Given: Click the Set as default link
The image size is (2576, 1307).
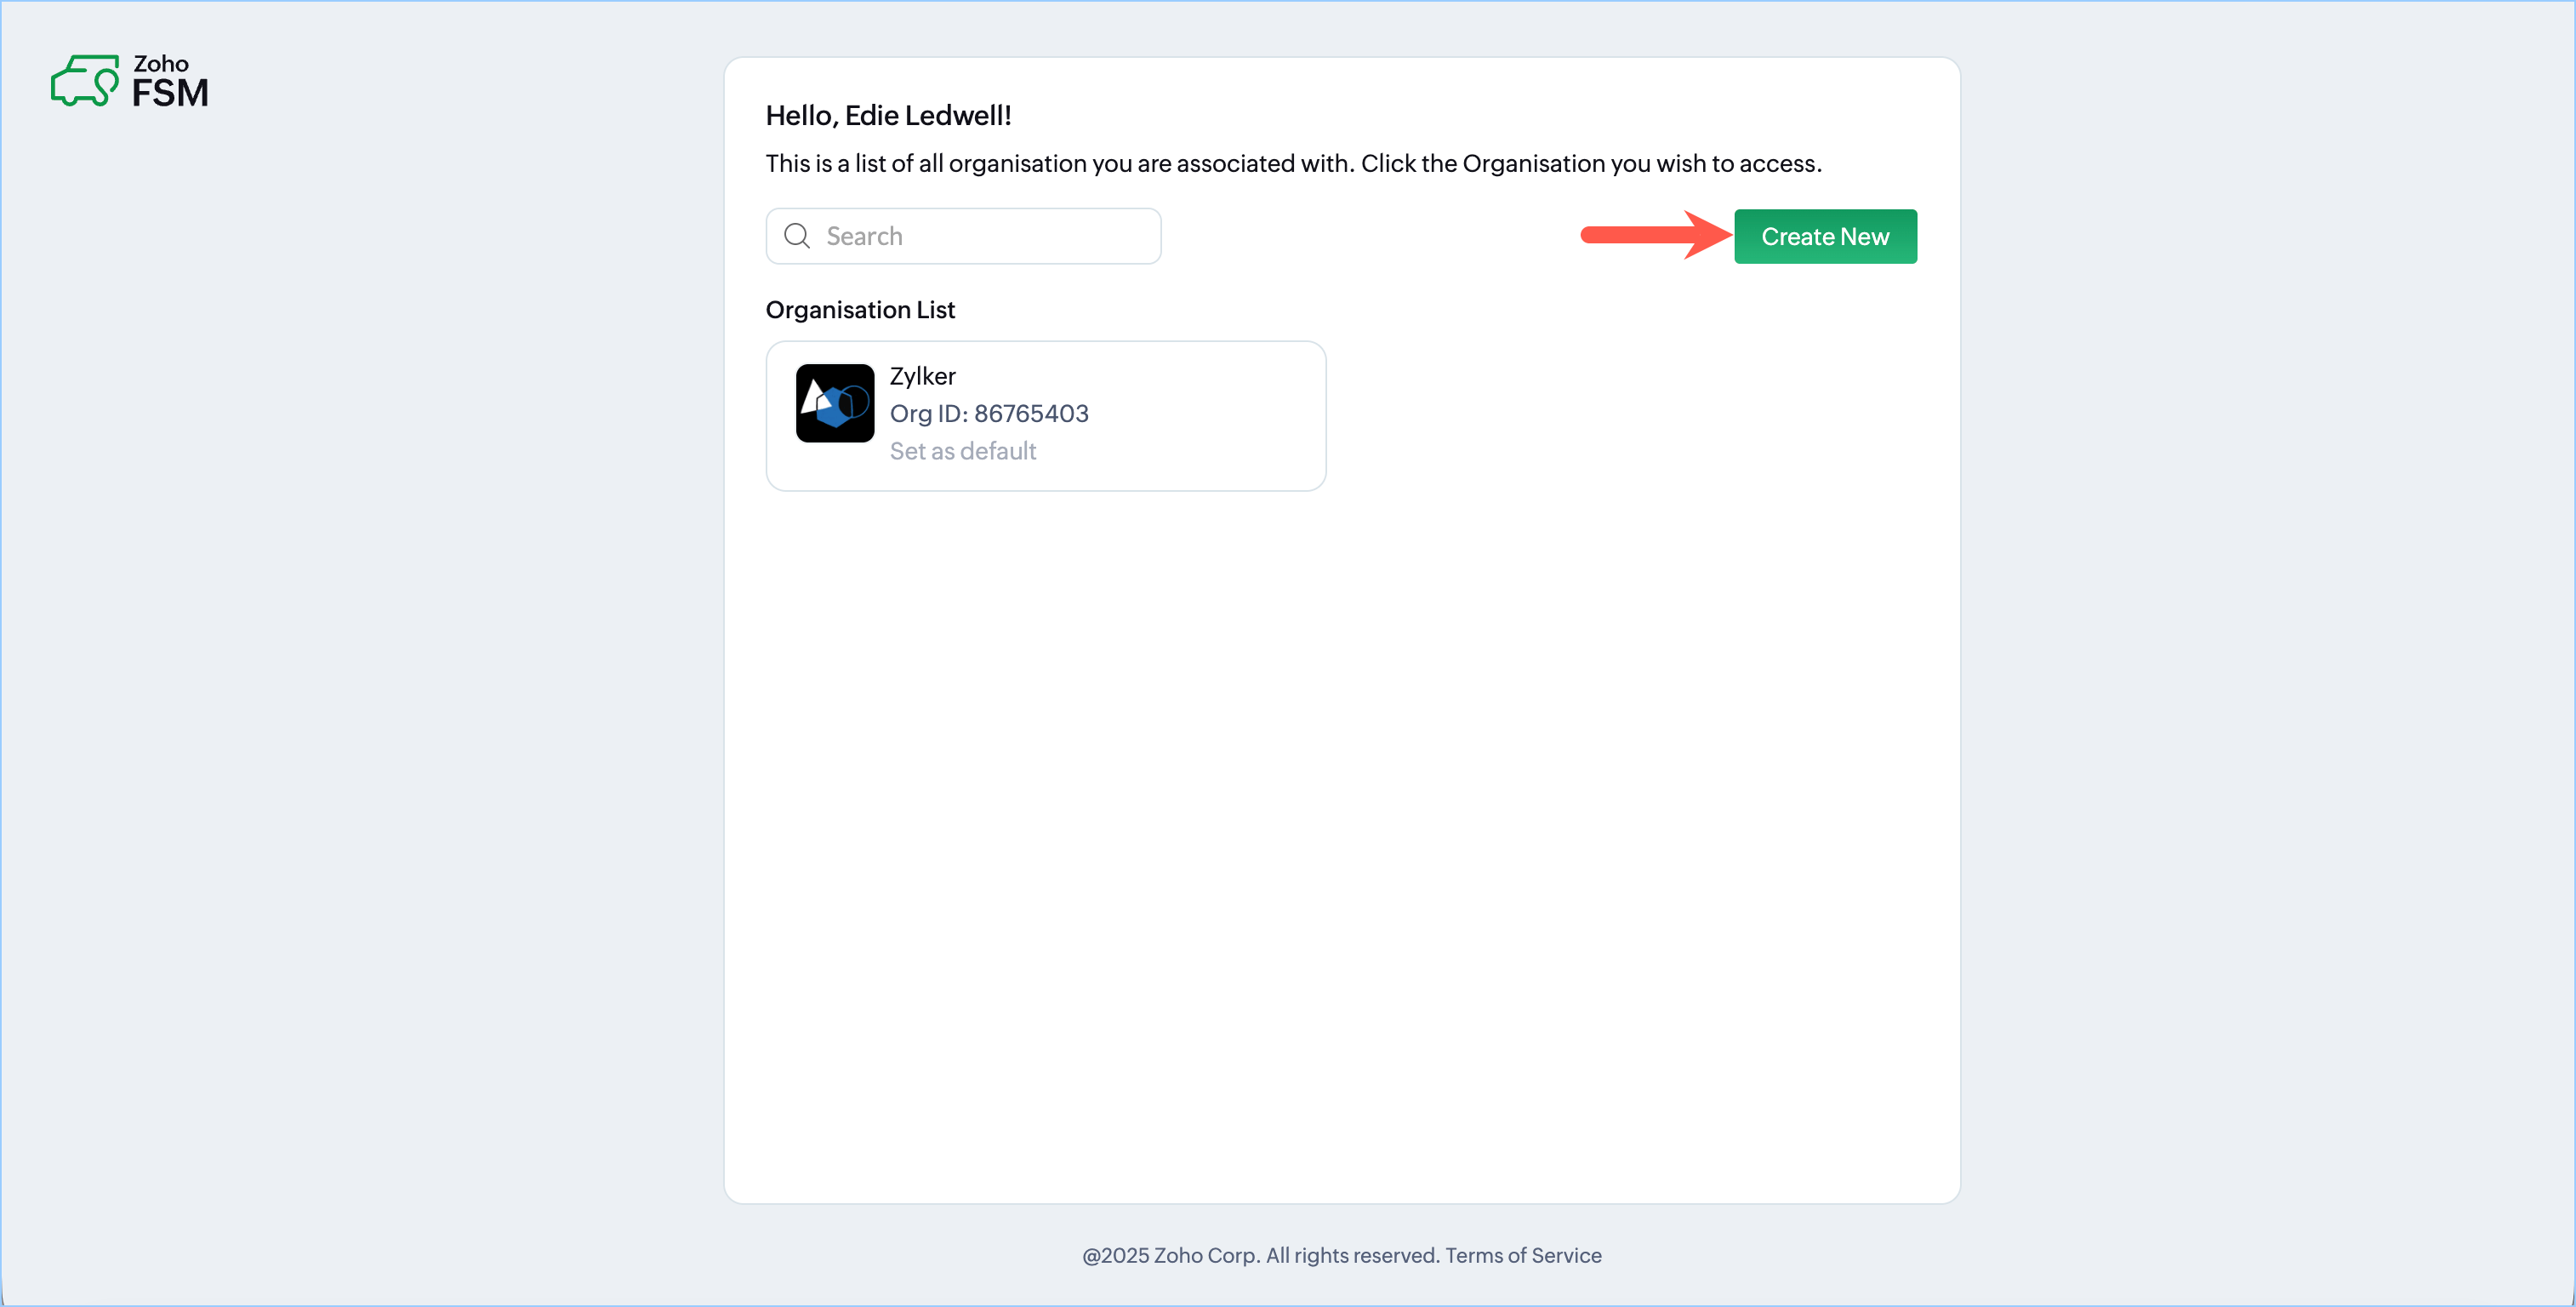Looking at the screenshot, I should point(962,451).
